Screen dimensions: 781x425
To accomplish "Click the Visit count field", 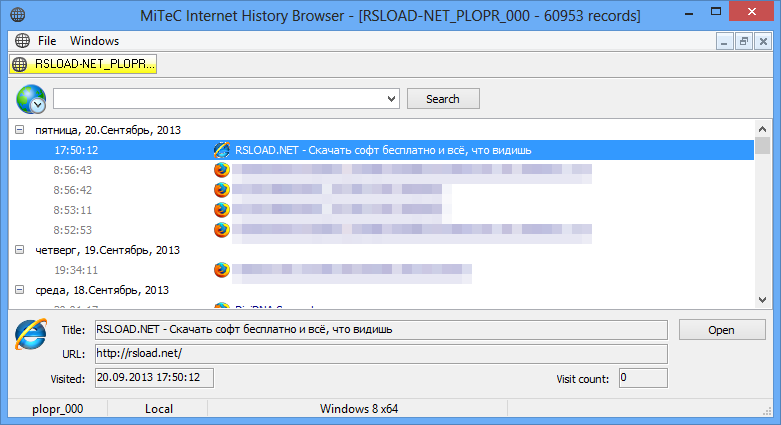I will click(643, 378).
